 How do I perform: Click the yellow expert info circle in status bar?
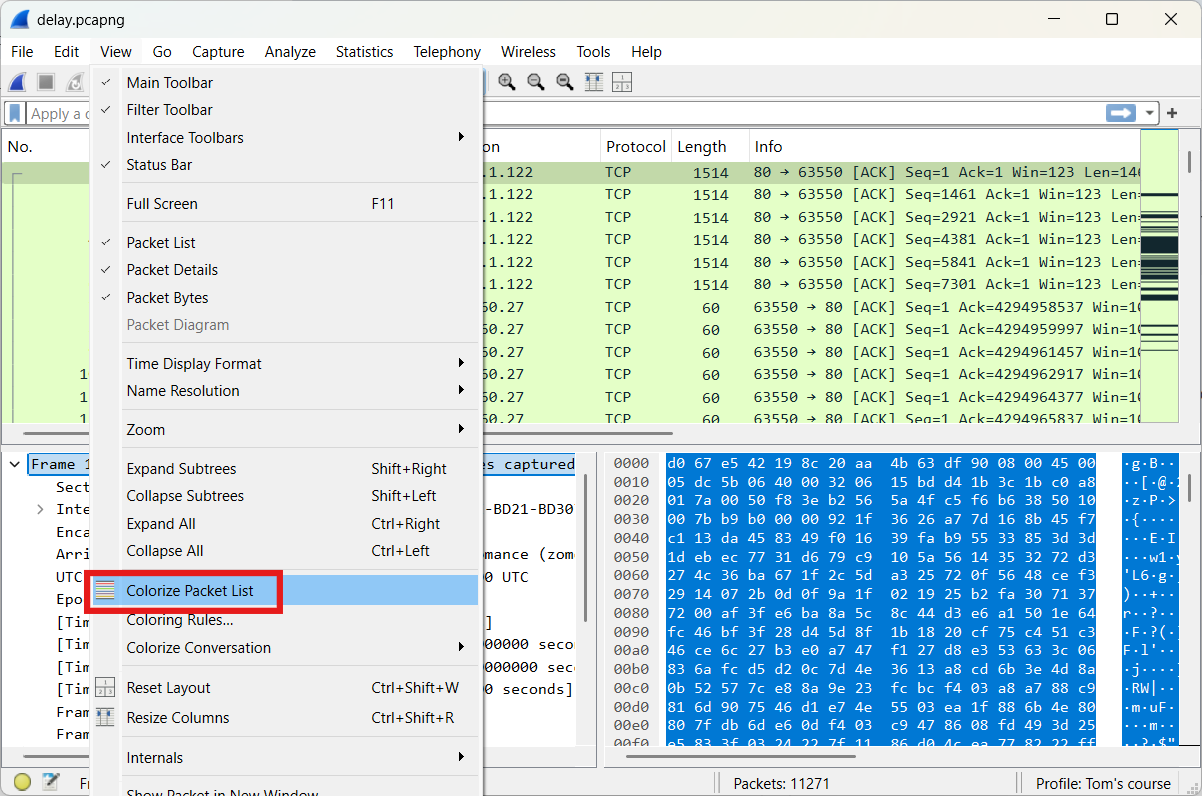point(22,783)
